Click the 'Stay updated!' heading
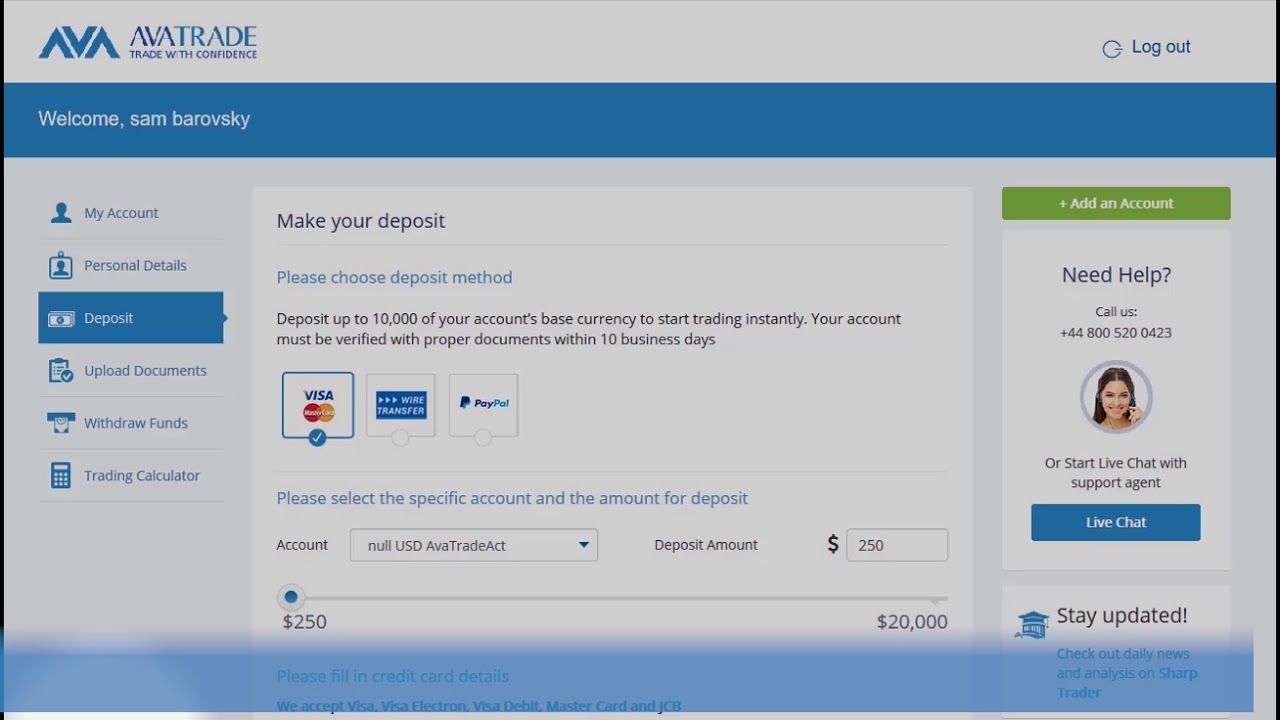This screenshot has width=1280, height=720. tap(1122, 616)
